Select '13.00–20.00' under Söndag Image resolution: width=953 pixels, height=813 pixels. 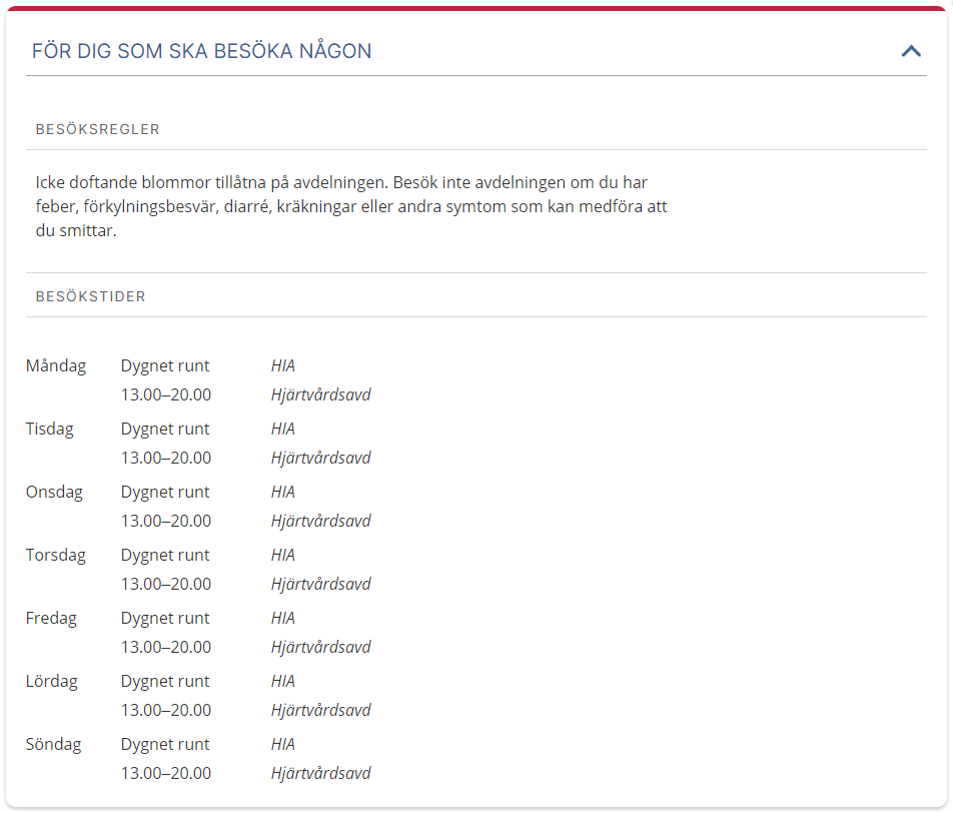pos(166,774)
